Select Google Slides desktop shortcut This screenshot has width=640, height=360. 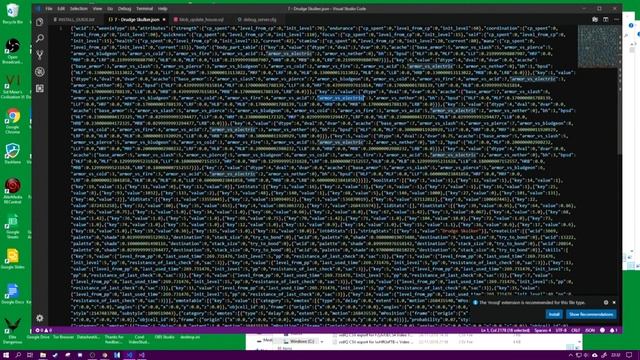click(13, 258)
